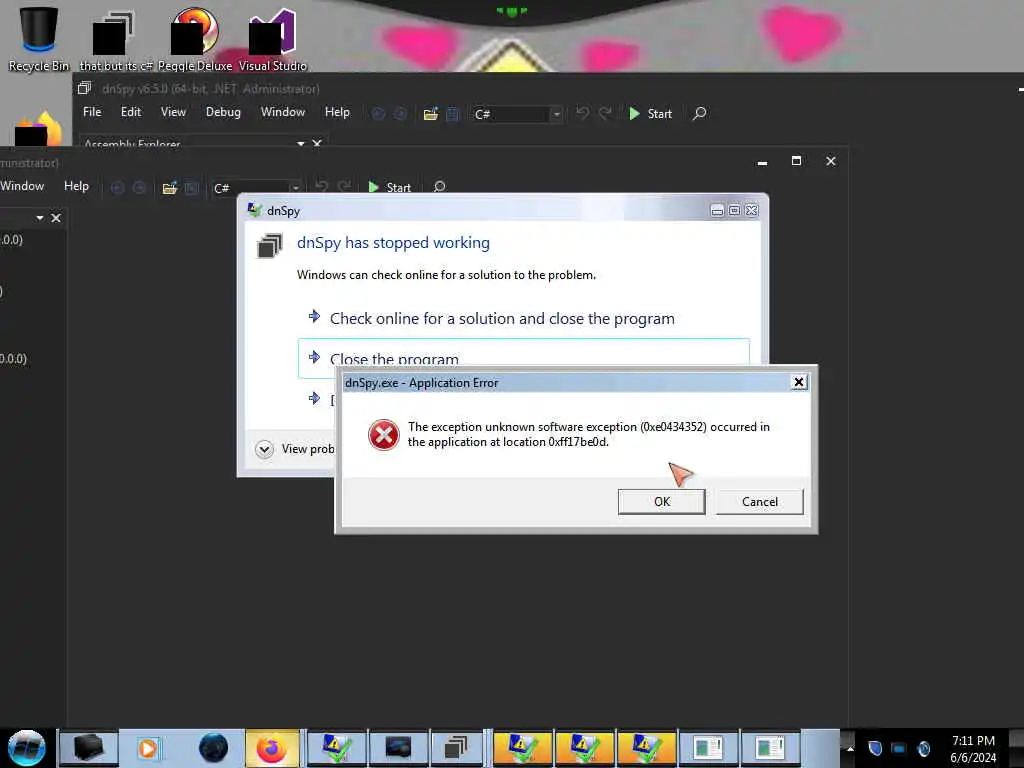The height and width of the screenshot is (768, 1024).
Task: Click the network icon in system tray
Action: click(899, 748)
